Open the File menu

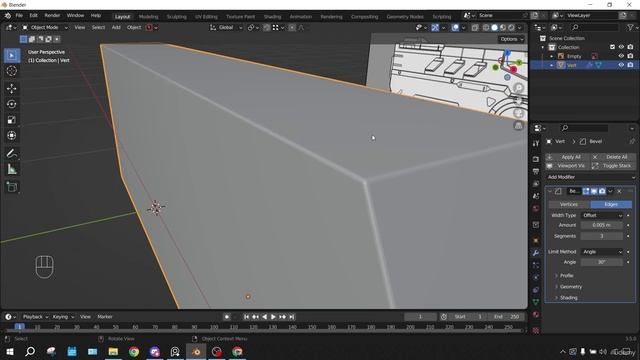19,16
